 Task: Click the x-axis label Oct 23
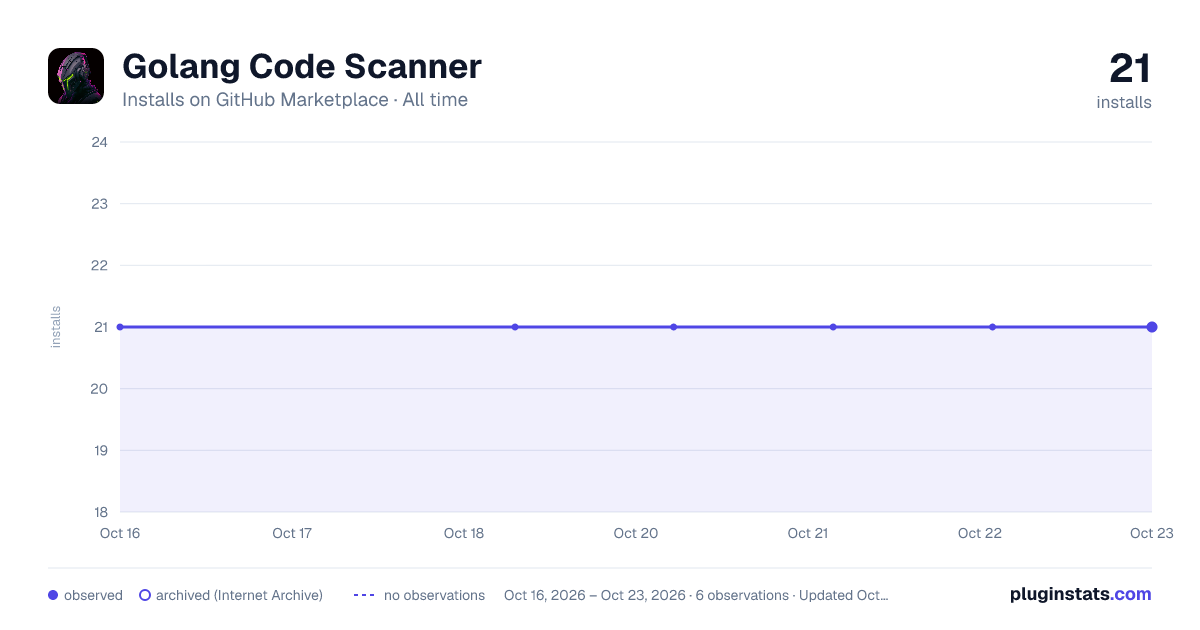1152,533
